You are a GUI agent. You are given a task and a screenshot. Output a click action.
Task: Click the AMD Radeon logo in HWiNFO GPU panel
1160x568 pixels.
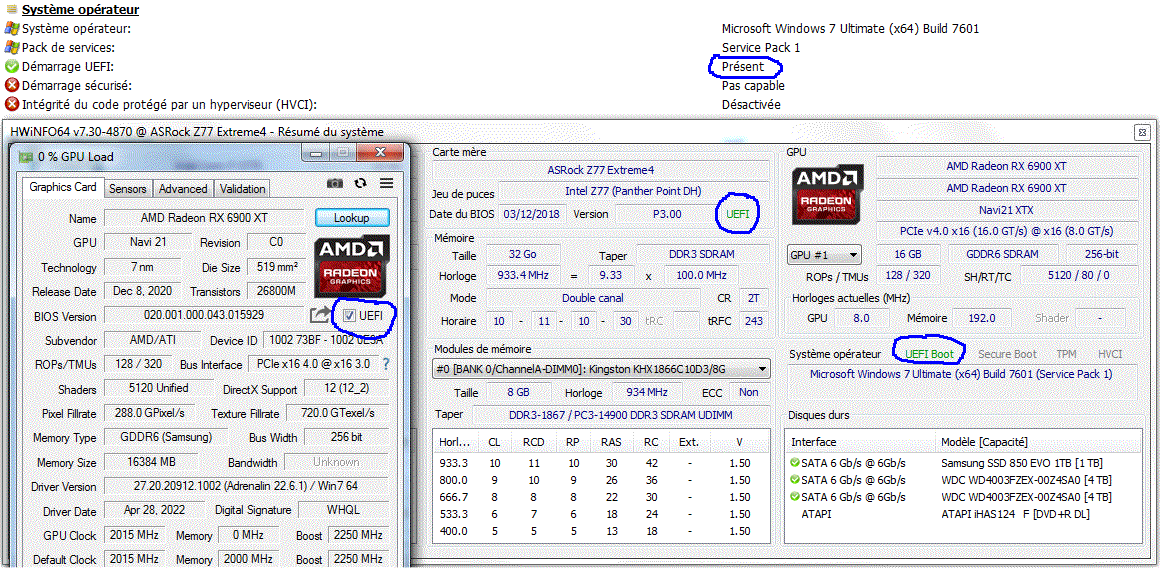click(828, 195)
